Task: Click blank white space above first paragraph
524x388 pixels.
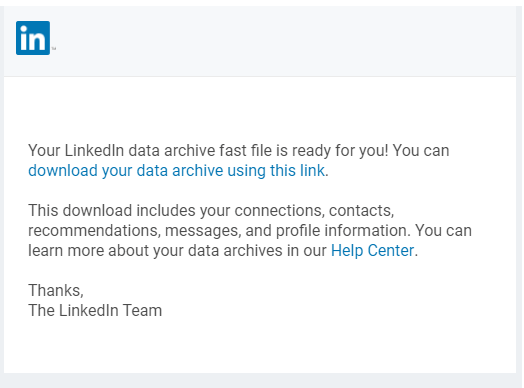Action: tap(260, 107)
